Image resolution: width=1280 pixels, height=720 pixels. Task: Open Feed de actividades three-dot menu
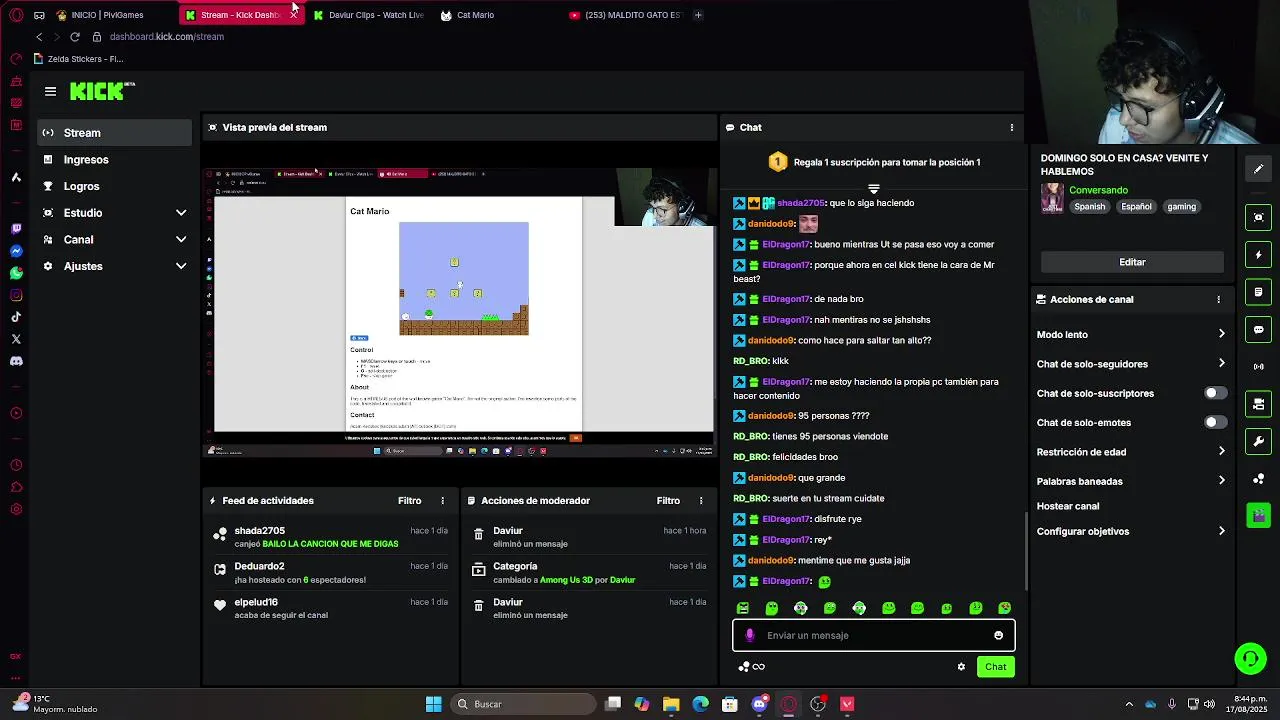442,501
